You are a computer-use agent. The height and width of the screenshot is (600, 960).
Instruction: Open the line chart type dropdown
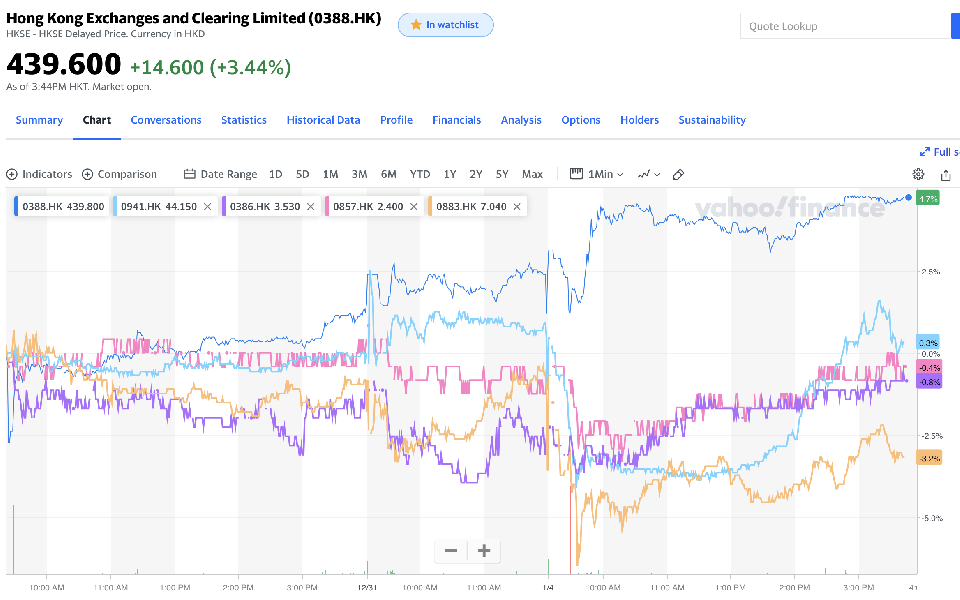tap(649, 174)
